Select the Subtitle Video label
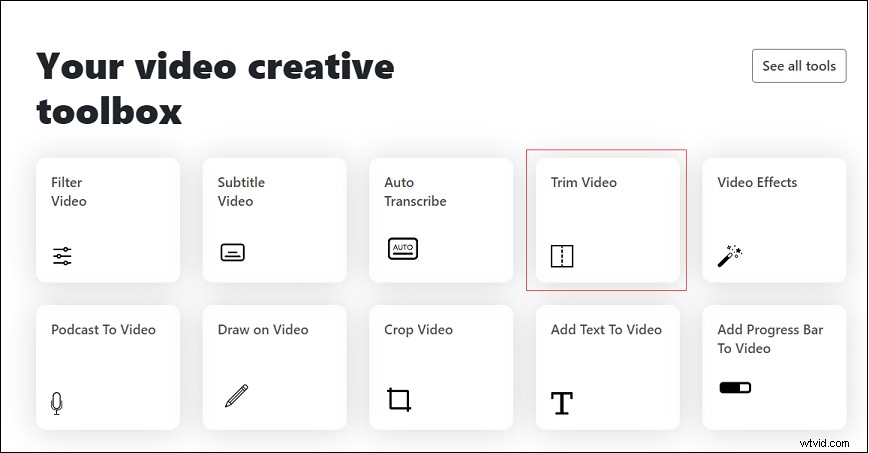Image resolution: width=869 pixels, height=453 pixels. 241,191
